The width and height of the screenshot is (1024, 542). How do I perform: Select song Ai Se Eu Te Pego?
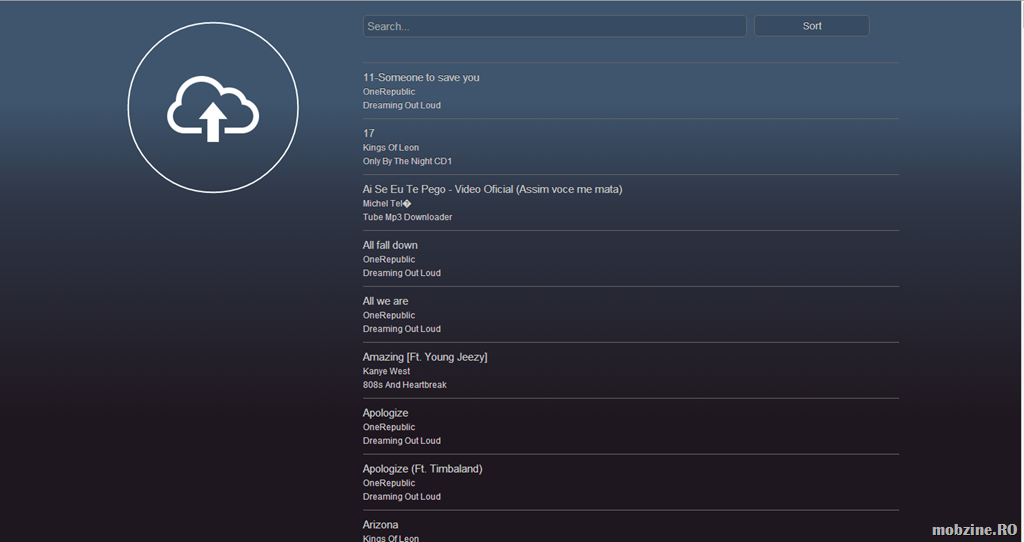pos(492,189)
